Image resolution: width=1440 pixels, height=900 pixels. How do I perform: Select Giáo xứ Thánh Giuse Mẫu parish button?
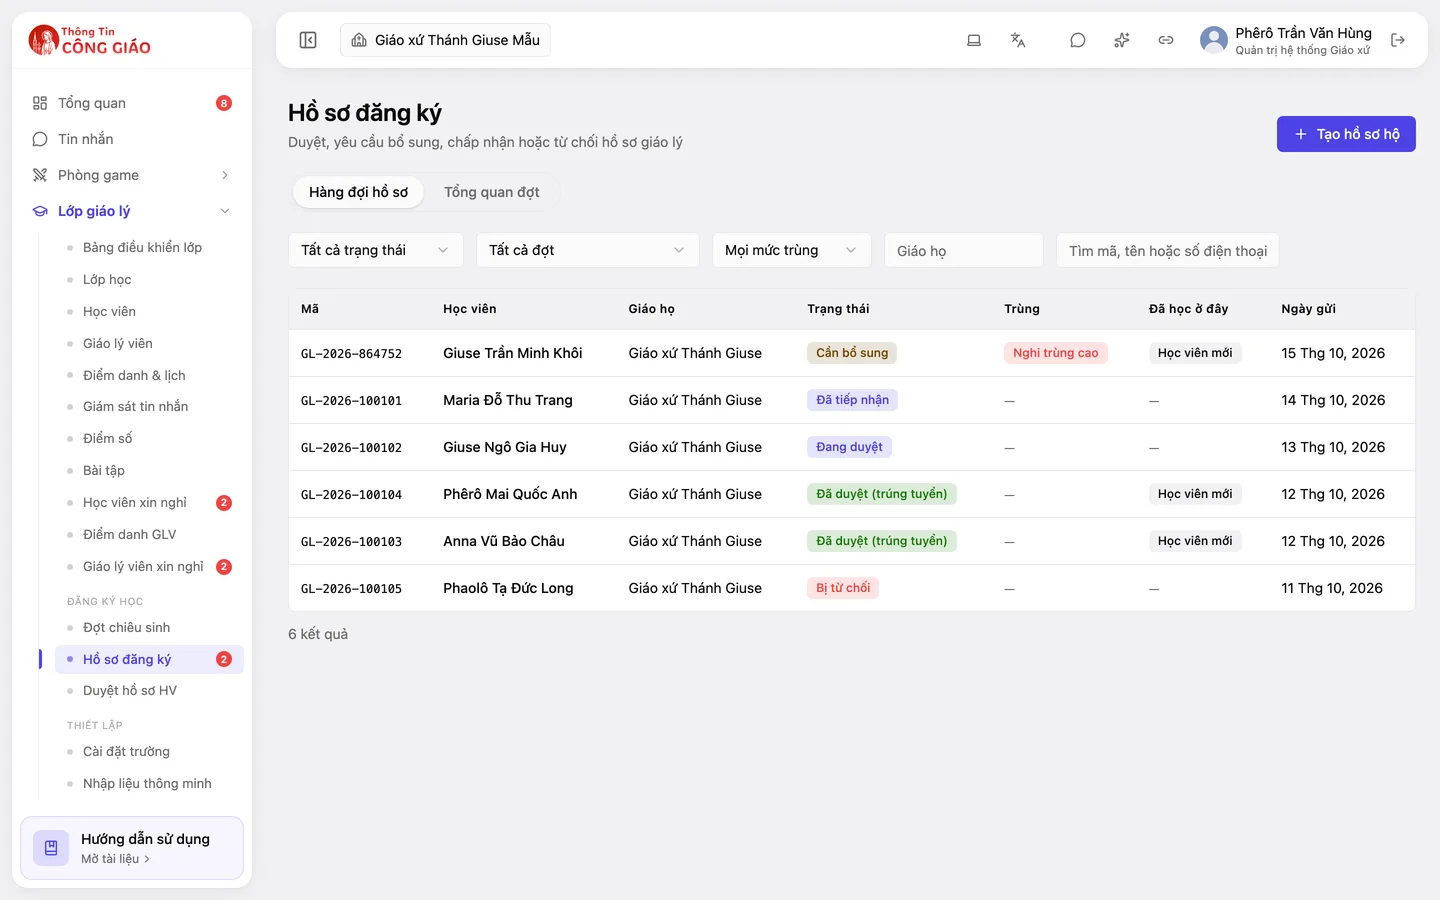point(446,40)
